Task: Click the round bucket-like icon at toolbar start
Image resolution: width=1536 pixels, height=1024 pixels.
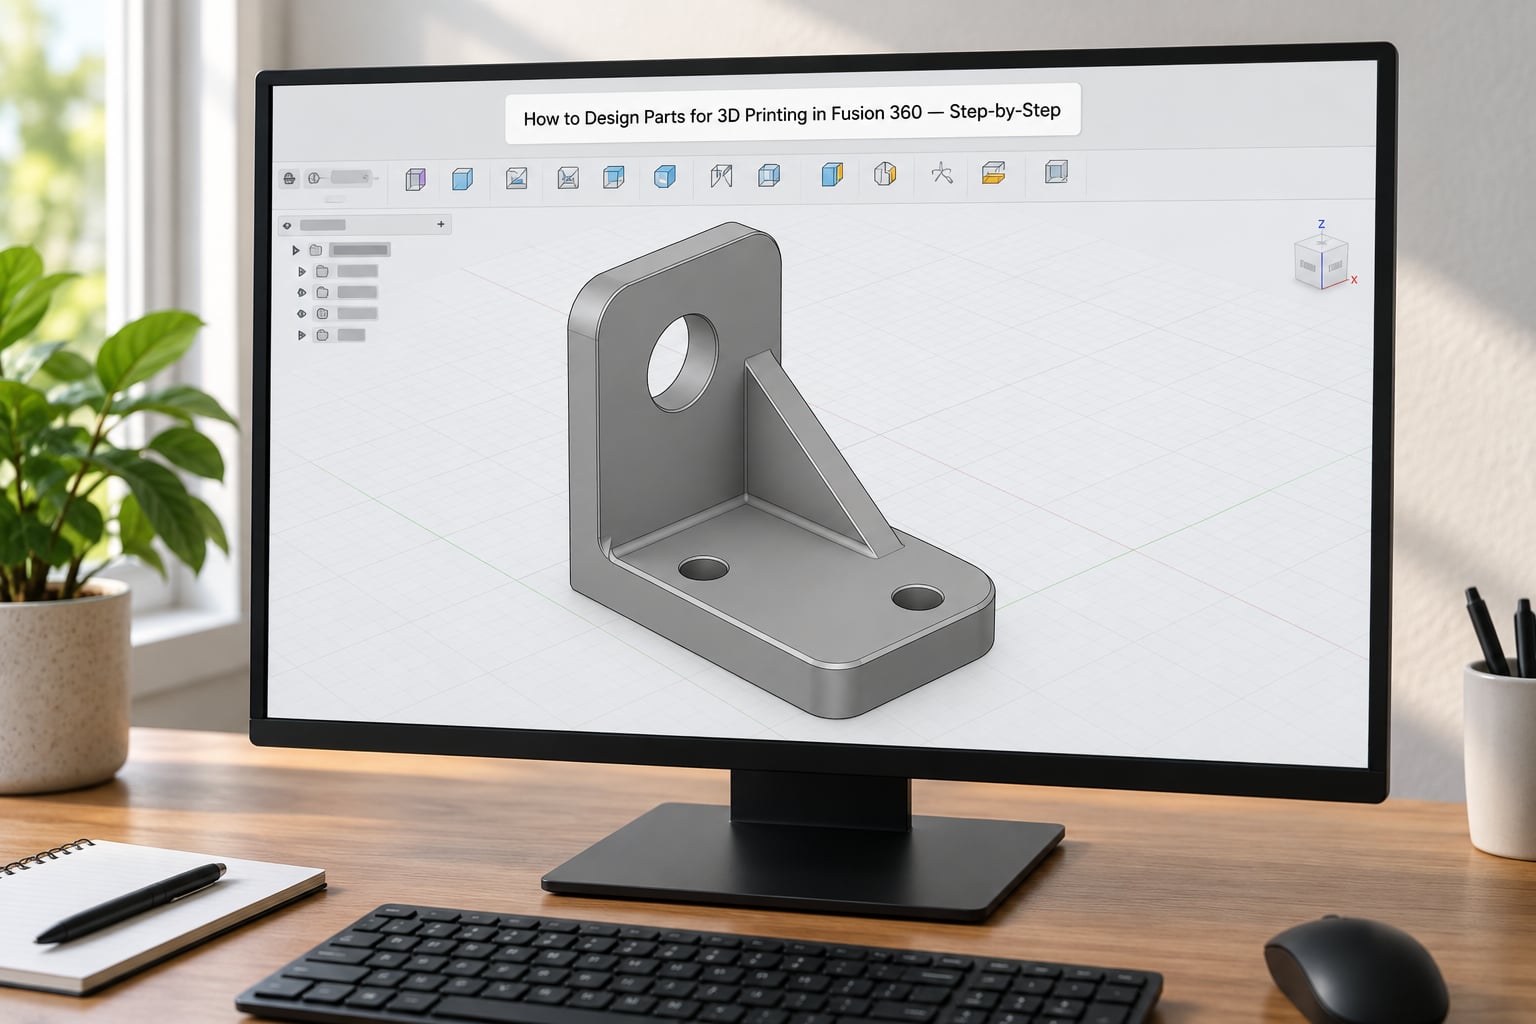Action: pyautogui.click(x=289, y=178)
